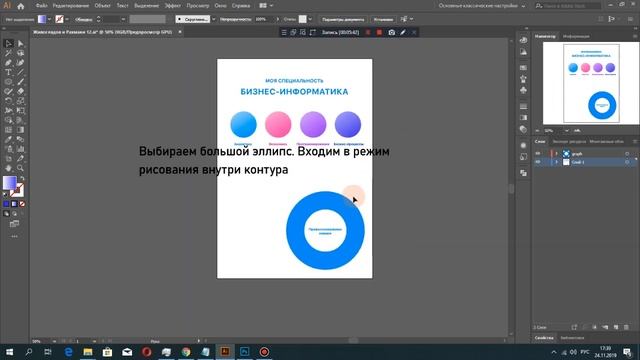This screenshot has width=640, height=360.
Task: Open the Библиотеки panel tab
Action: point(572,338)
